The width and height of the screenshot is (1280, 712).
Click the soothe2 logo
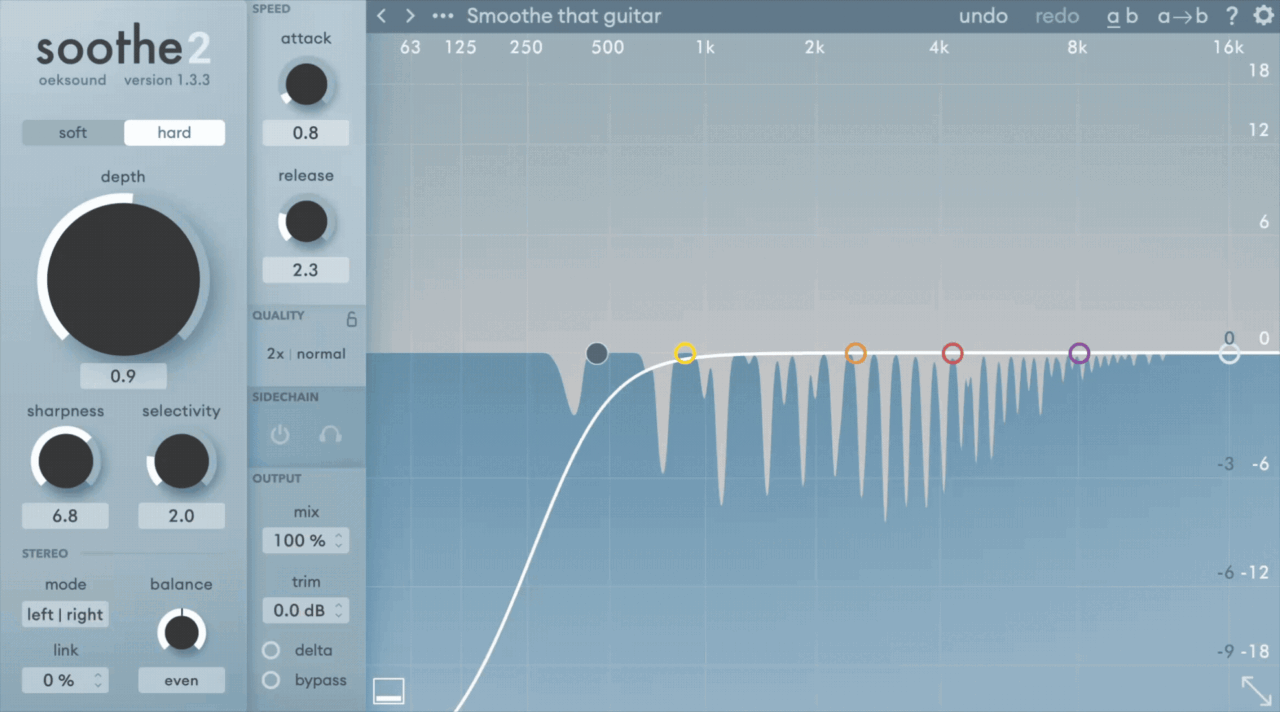[124, 48]
